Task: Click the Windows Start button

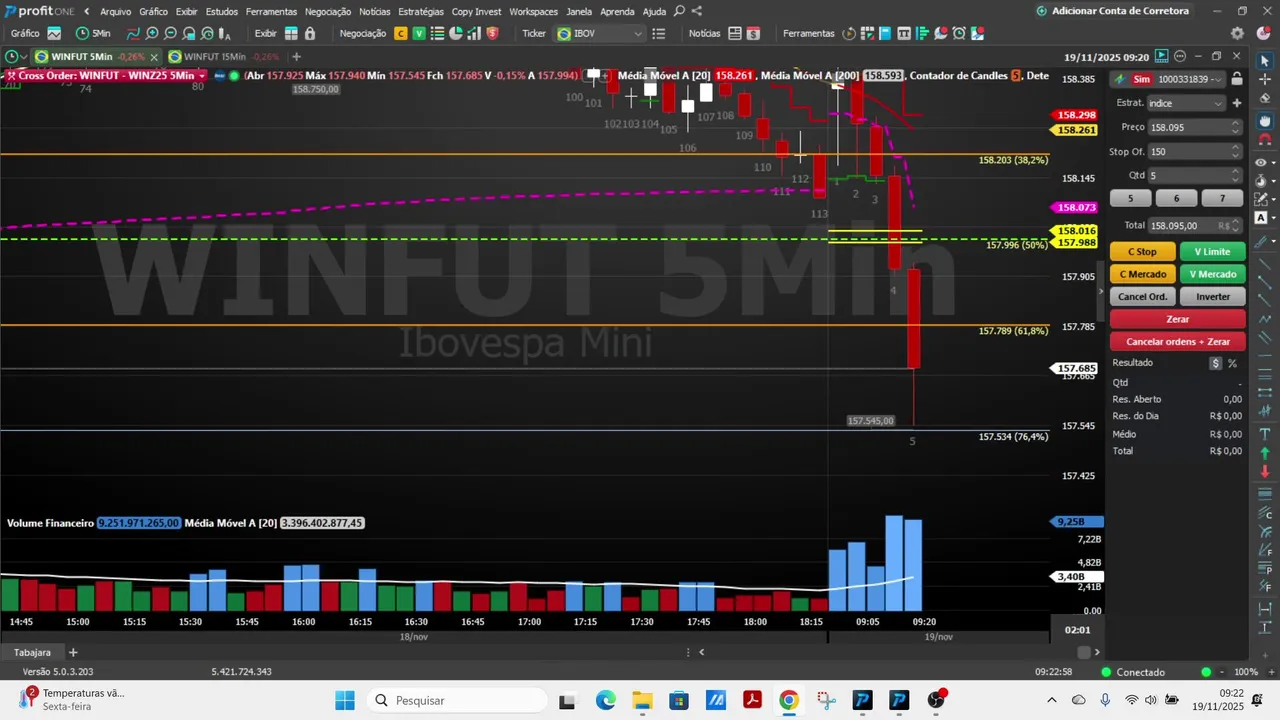Action: pos(345,700)
